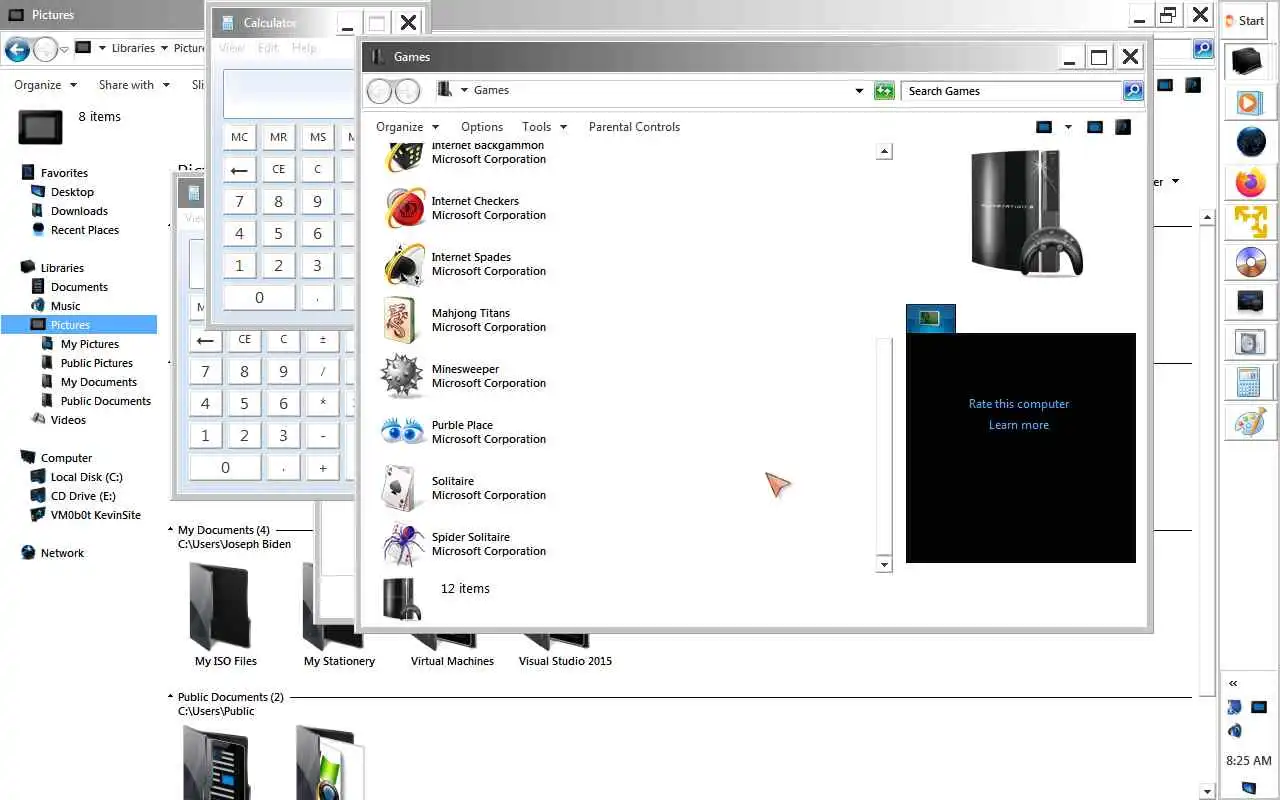Viewport: 1280px width, 800px height.
Task: Click the Learn more link
Action: pos(1019,425)
